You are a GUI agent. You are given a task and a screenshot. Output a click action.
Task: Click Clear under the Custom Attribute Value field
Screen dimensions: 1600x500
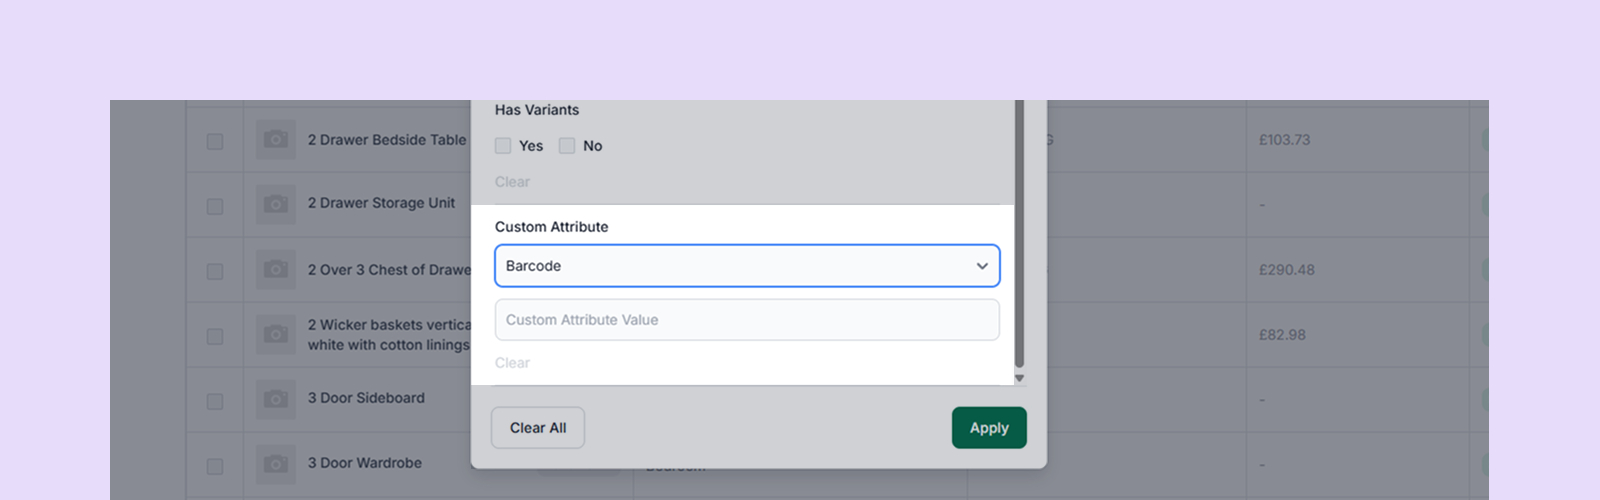coord(512,363)
